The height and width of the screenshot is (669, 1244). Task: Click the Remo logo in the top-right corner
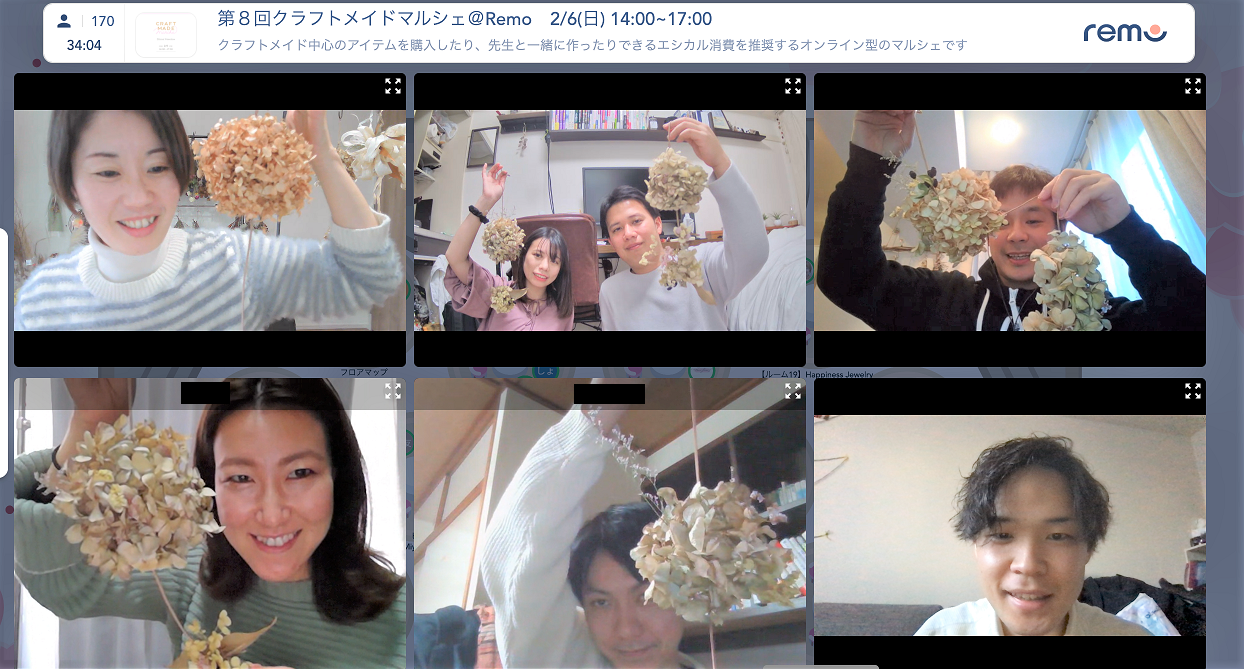tap(1123, 33)
